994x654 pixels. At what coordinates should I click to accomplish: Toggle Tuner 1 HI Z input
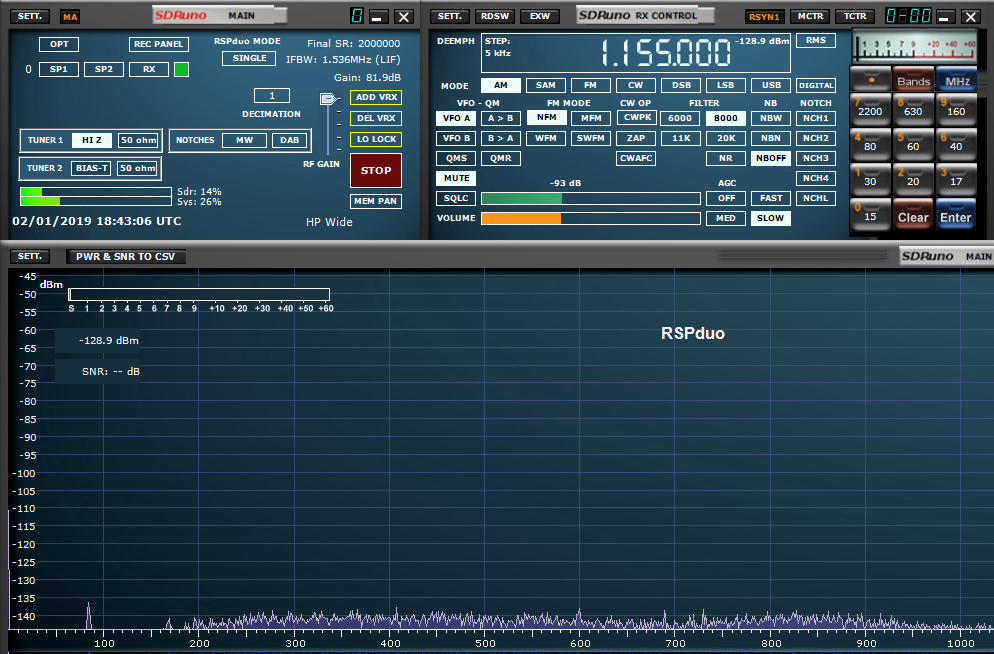point(91,140)
